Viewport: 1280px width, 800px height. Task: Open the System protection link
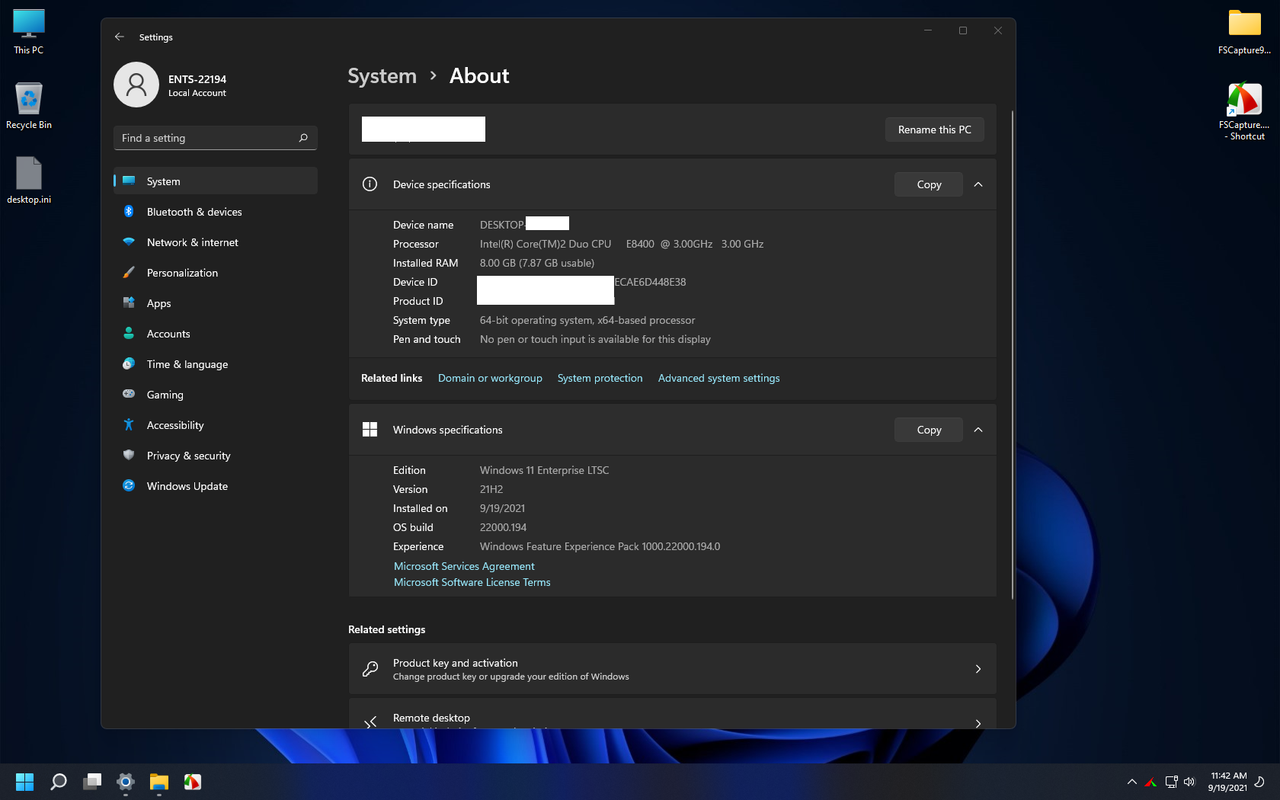coord(600,378)
